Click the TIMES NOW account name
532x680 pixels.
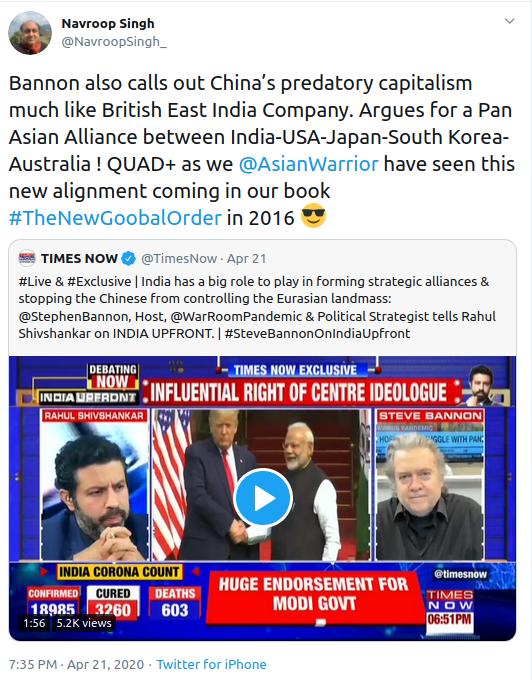[x=79, y=258]
